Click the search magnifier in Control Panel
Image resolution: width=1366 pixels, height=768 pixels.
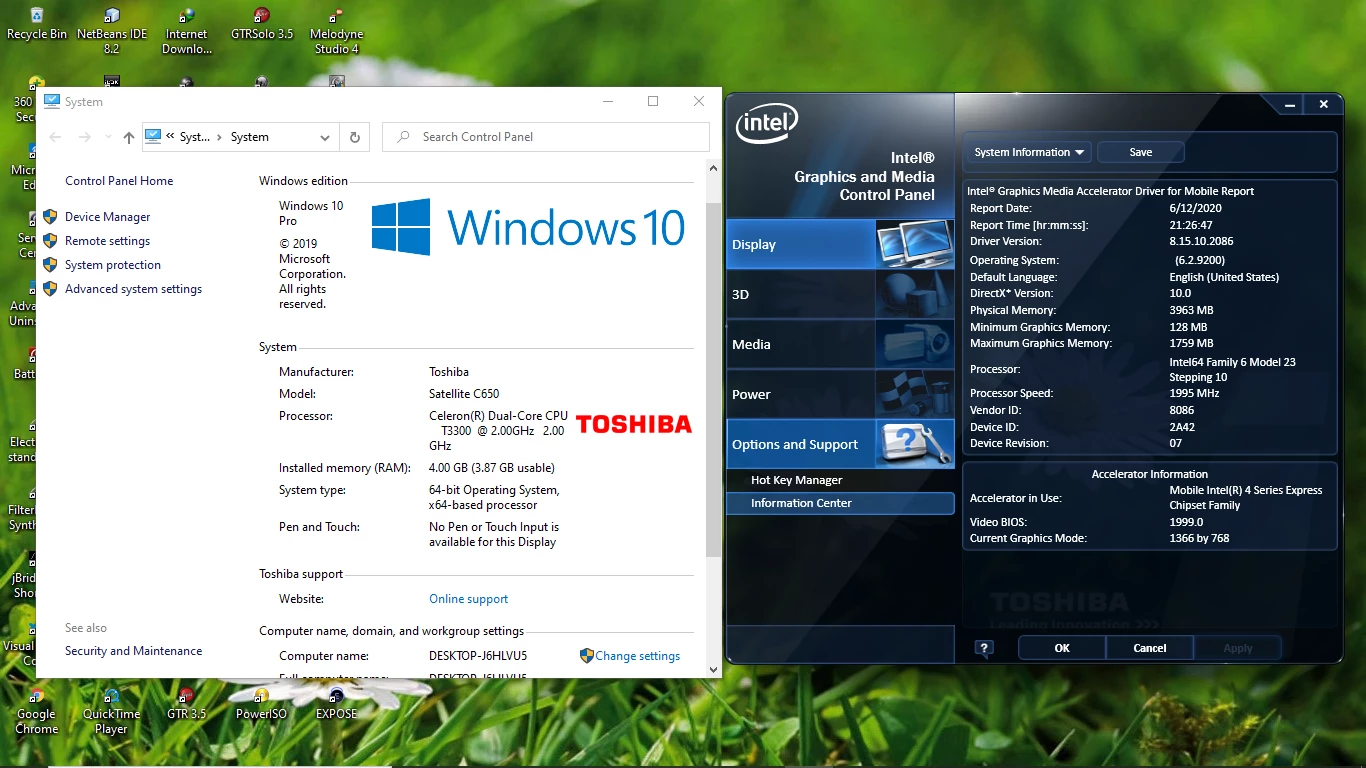click(403, 137)
